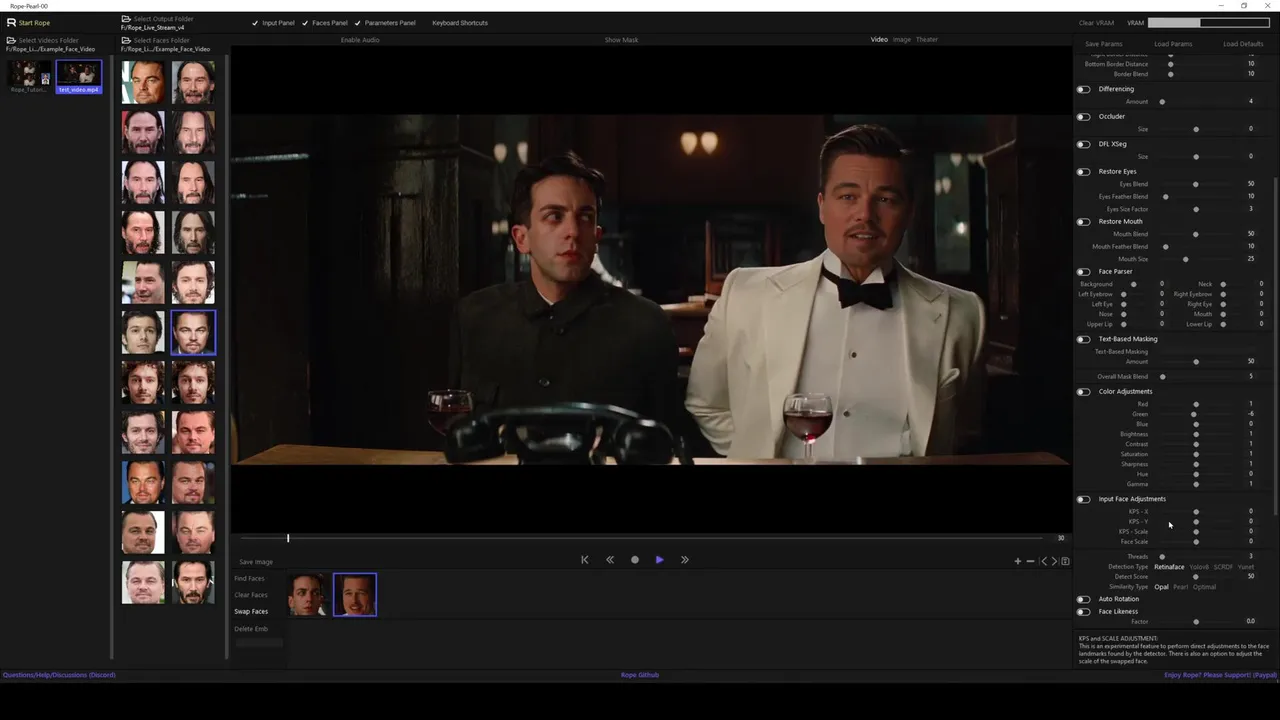Open the Select Videos Folder icon
This screenshot has height=720, width=1280.
(11, 41)
